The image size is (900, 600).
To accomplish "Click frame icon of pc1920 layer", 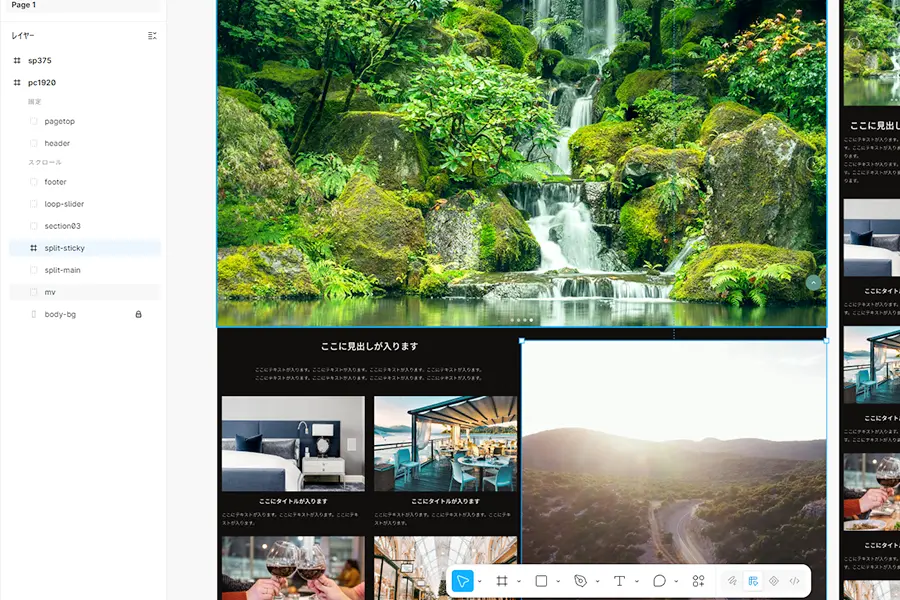I will coord(17,82).
